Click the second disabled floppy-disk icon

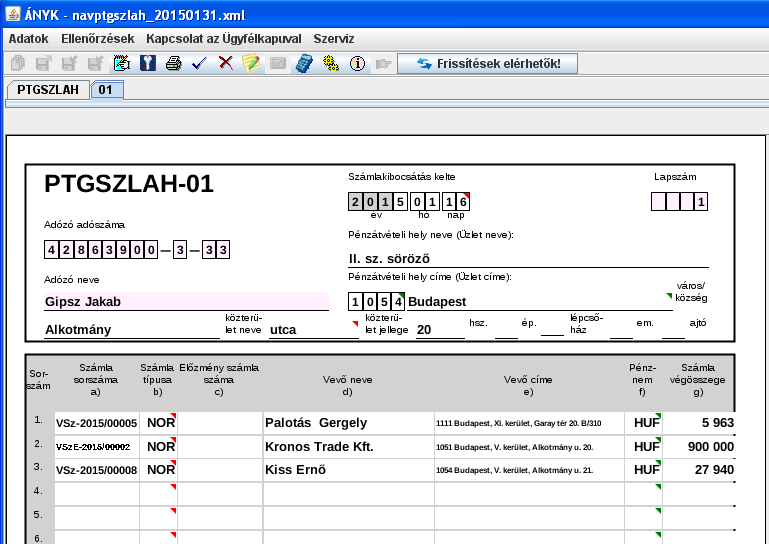click(x=69, y=64)
